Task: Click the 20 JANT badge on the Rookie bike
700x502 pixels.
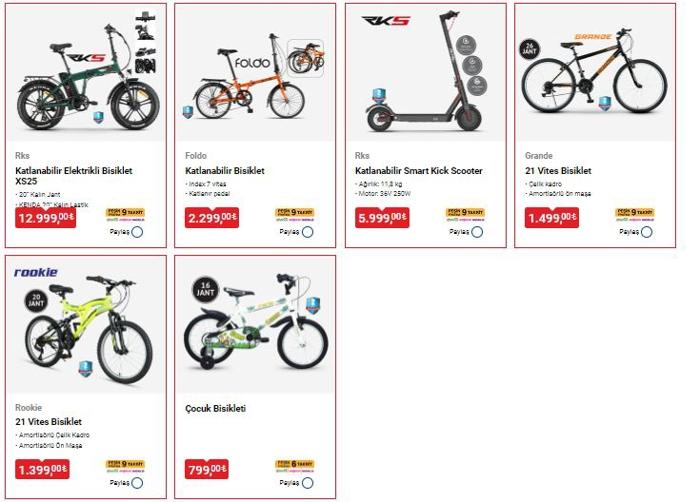Action: click(x=36, y=301)
